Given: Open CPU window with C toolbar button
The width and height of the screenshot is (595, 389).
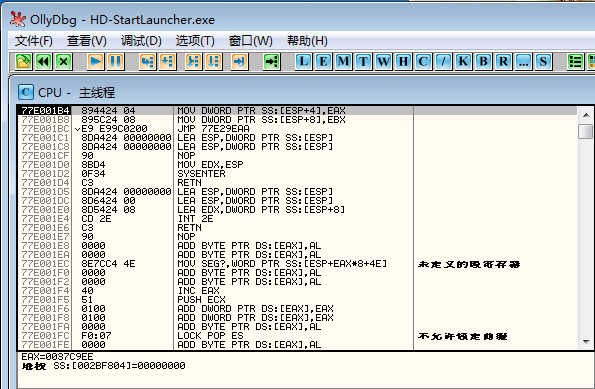Looking at the screenshot, I should [423, 61].
